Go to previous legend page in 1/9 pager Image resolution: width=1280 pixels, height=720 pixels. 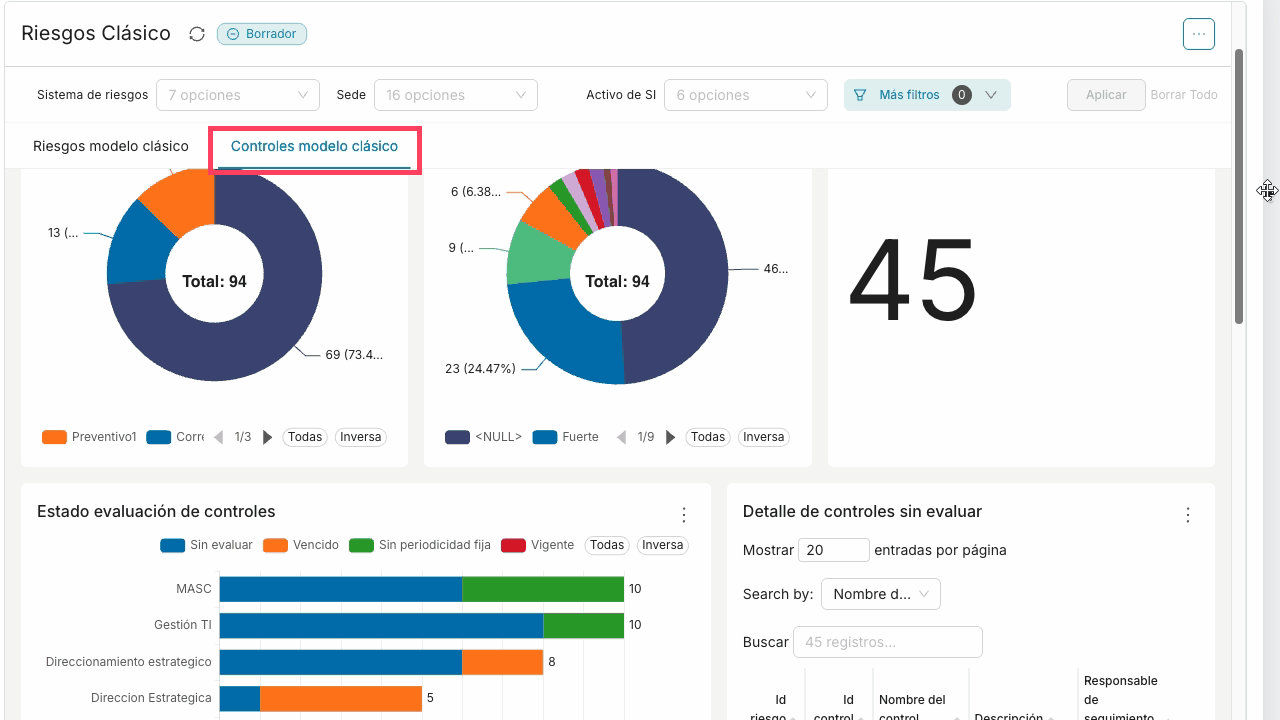621,437
